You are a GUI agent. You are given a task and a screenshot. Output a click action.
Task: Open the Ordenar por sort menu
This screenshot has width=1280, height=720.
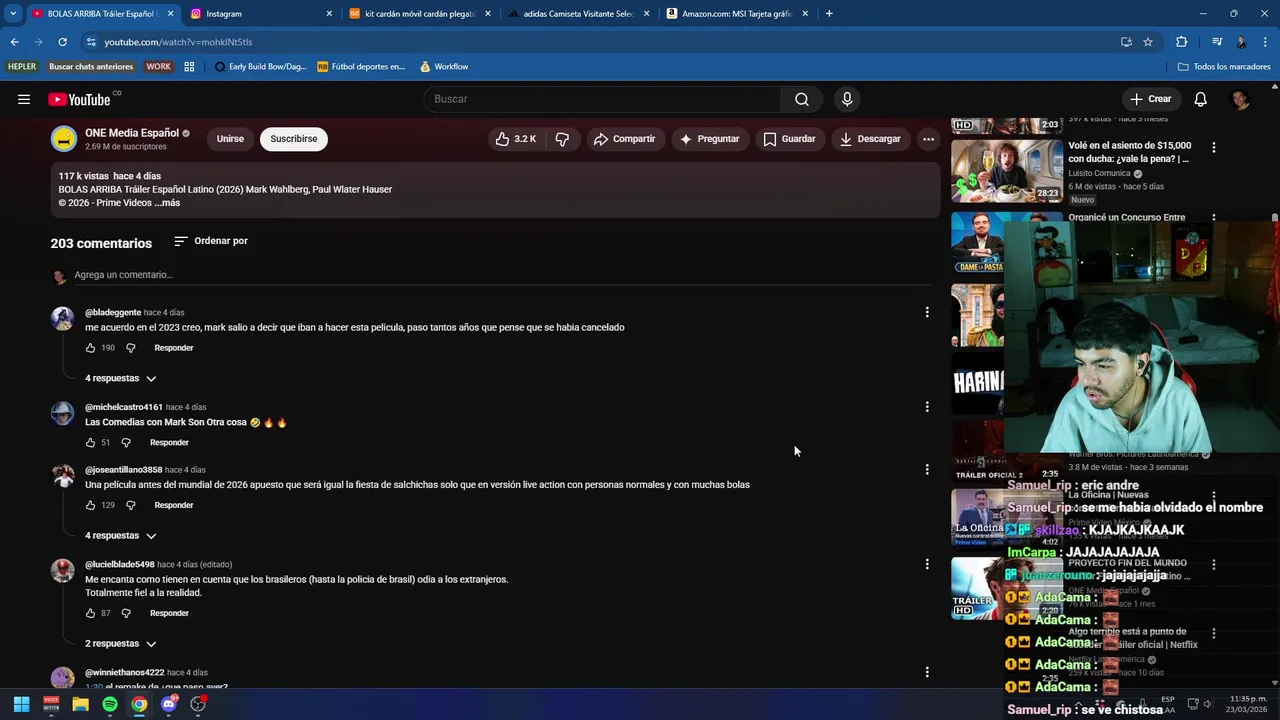211,241
